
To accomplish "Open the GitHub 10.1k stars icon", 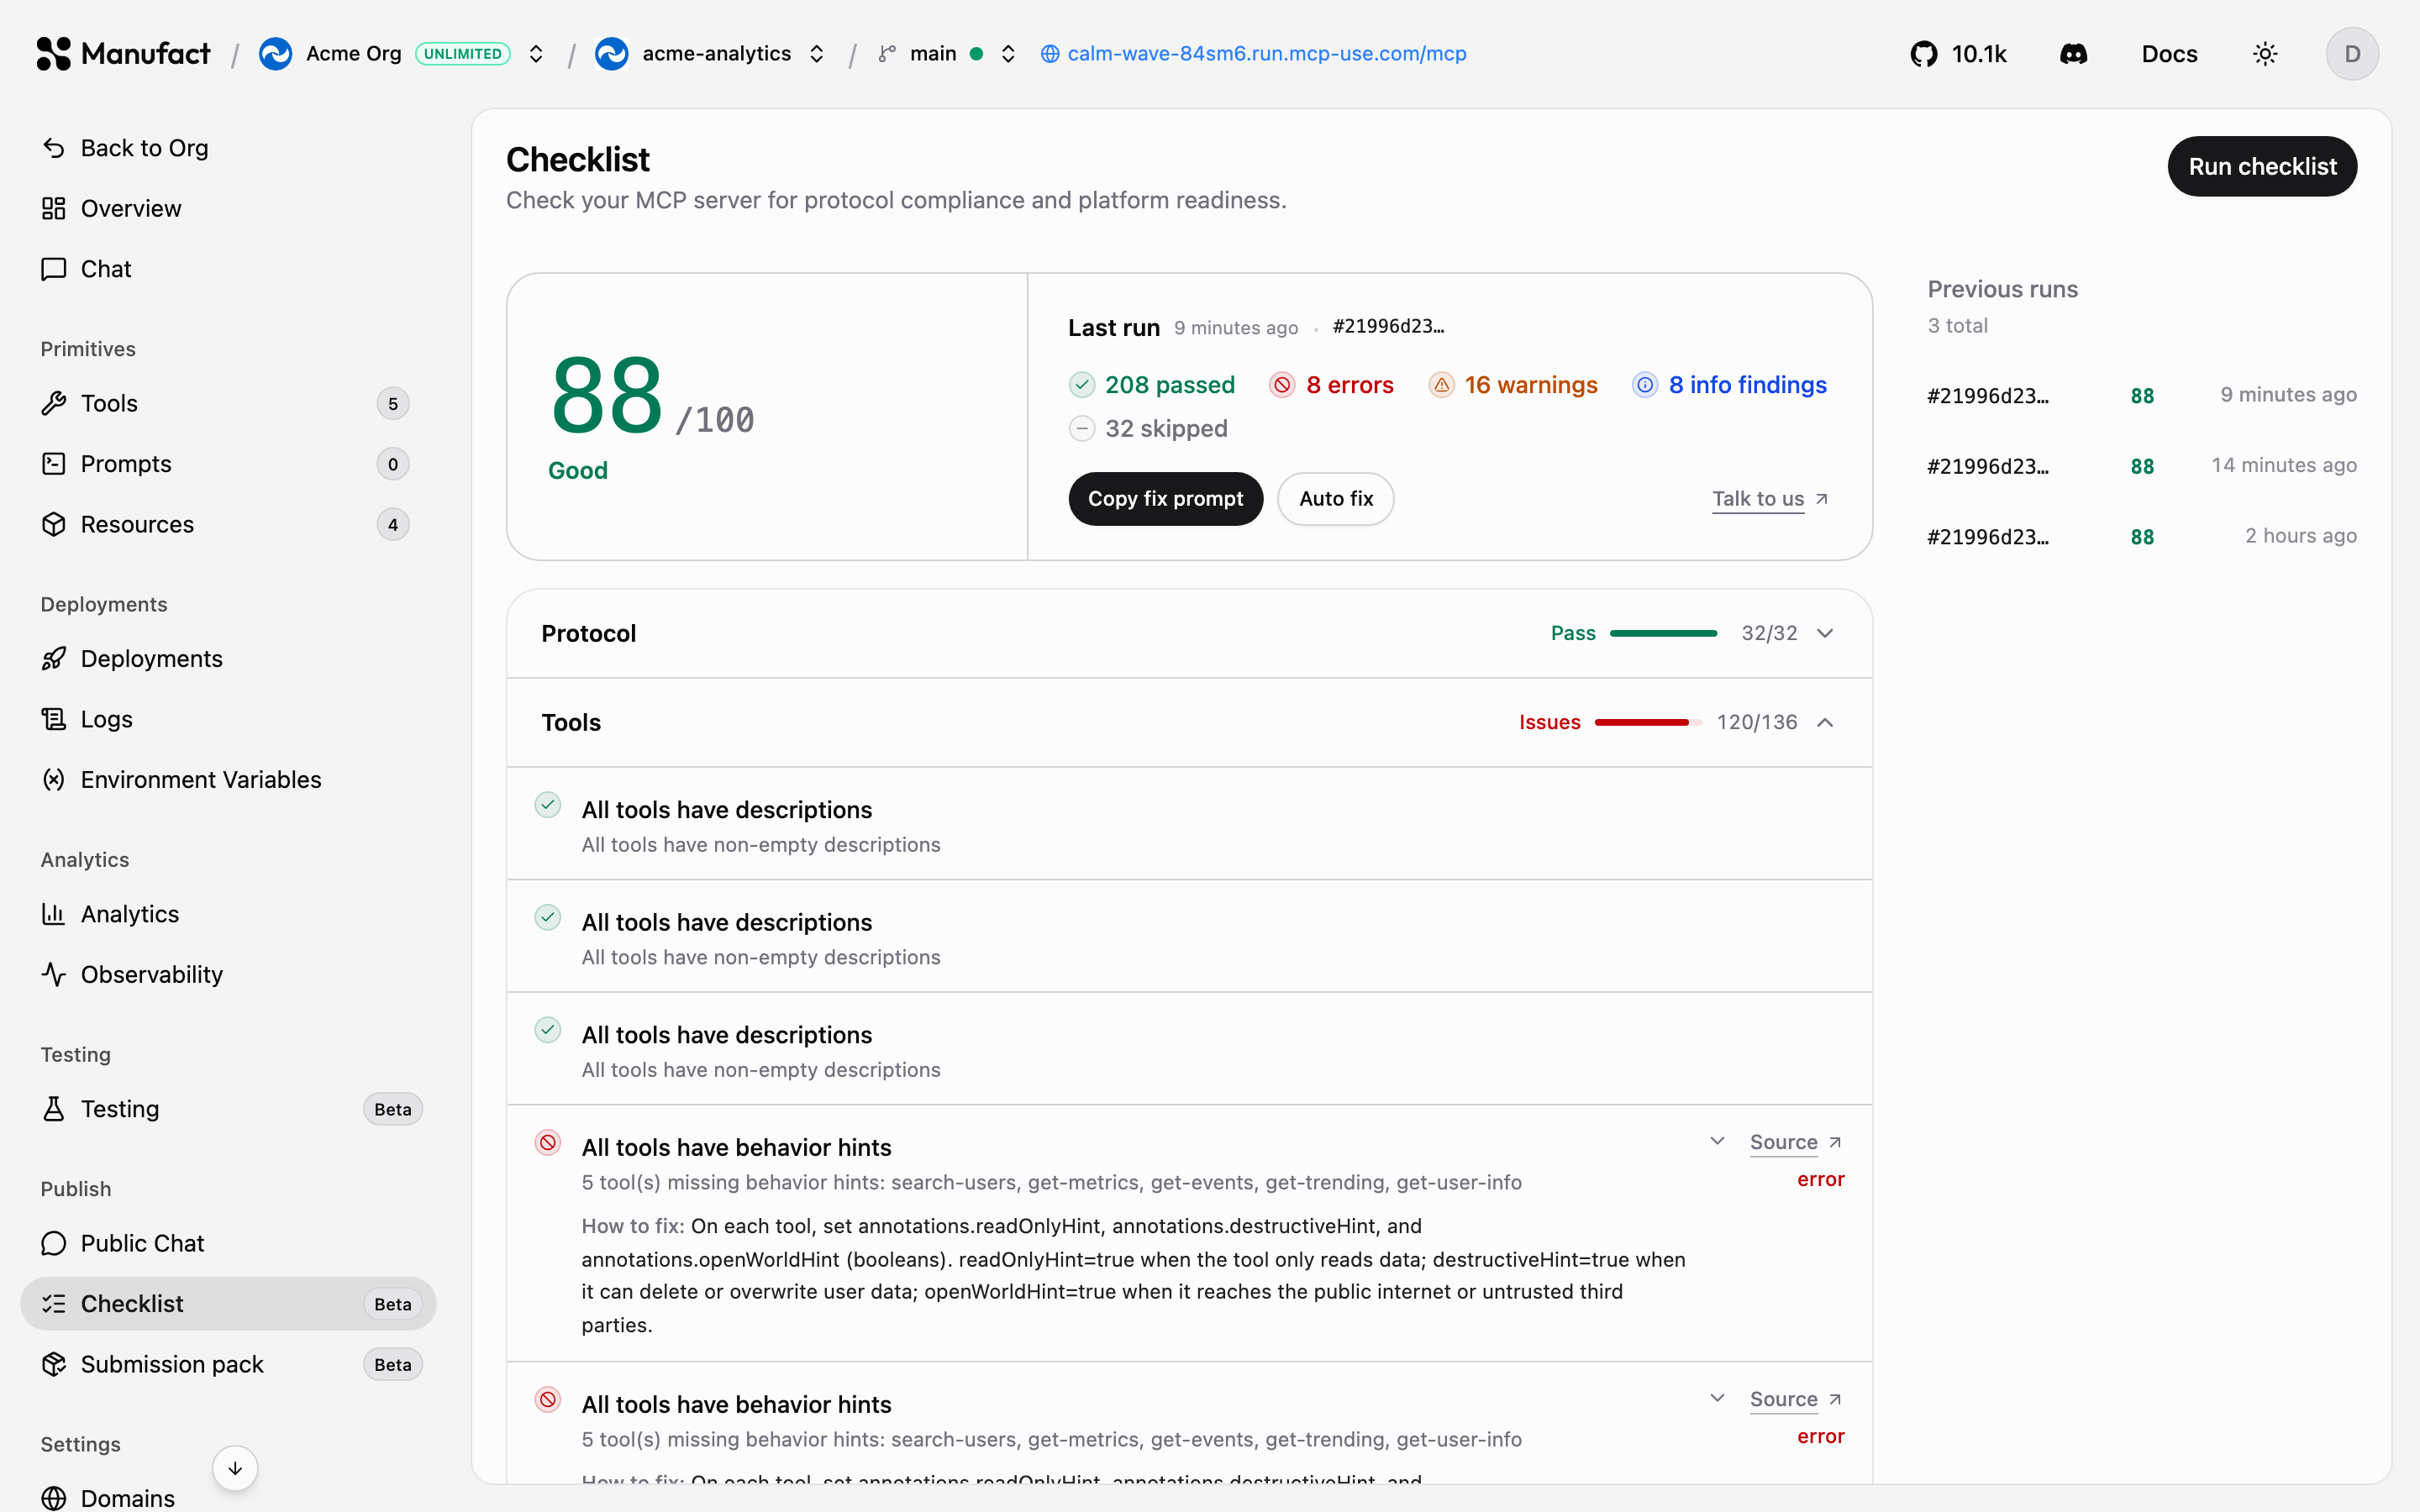I will (1924, 54).
